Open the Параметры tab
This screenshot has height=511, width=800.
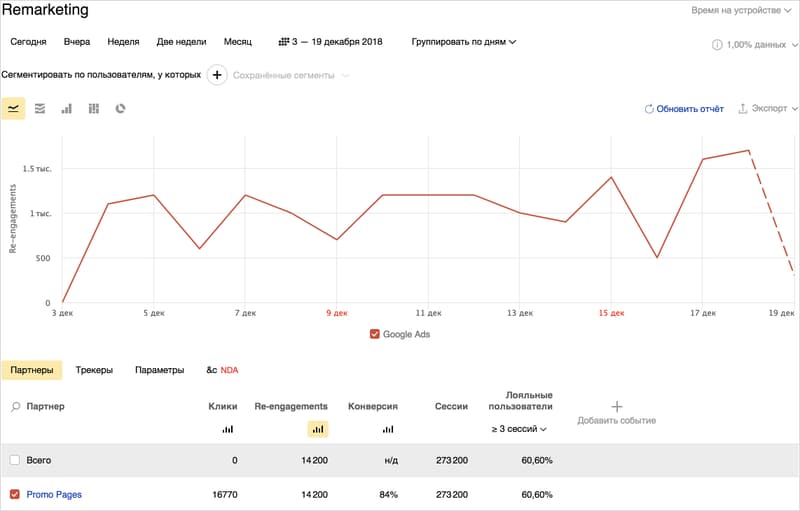point(159,370)
